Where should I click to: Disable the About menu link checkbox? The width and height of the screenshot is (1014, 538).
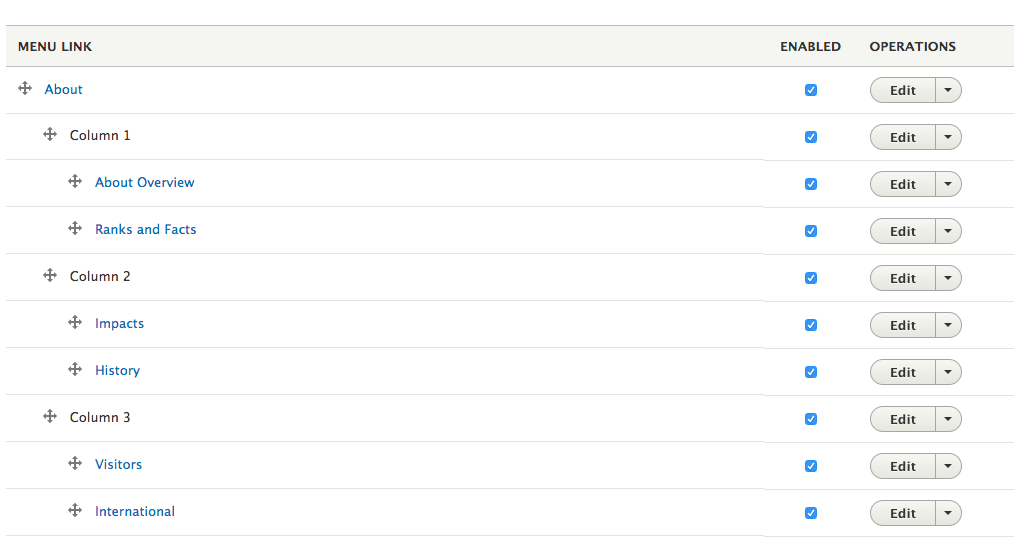coord(811,90)
